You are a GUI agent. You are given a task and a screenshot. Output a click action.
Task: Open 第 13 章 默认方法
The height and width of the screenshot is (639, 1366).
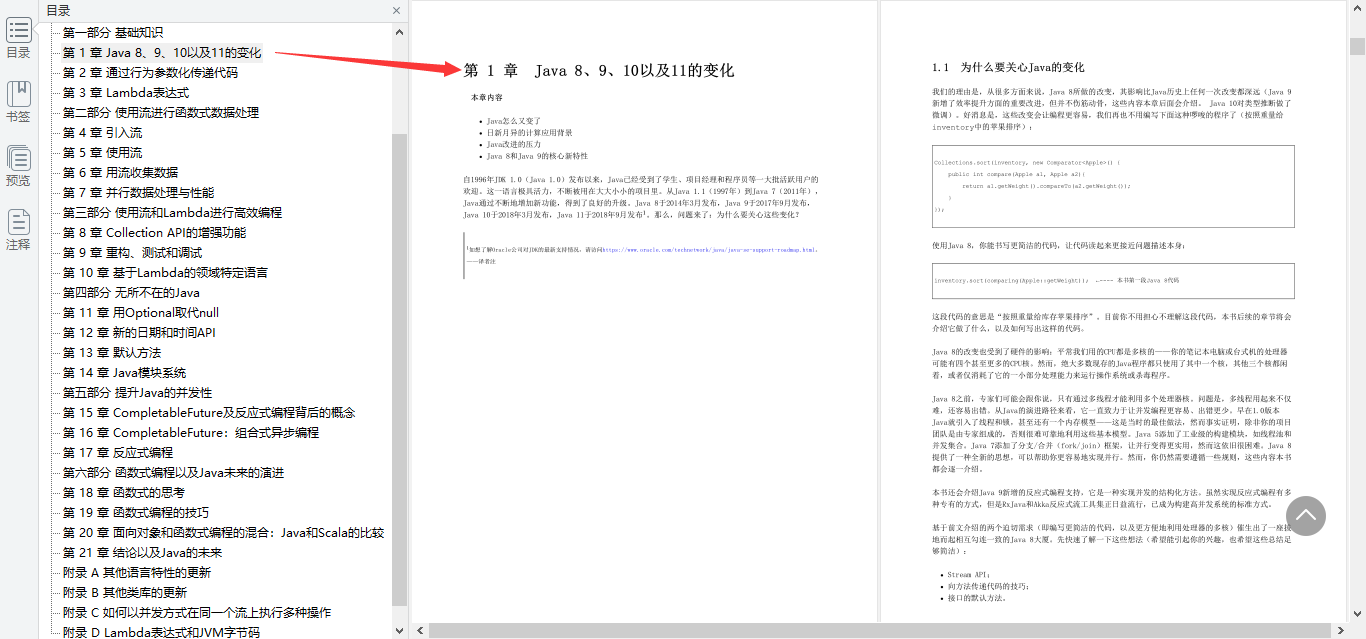pyautogui.click(x=111, y=352)
